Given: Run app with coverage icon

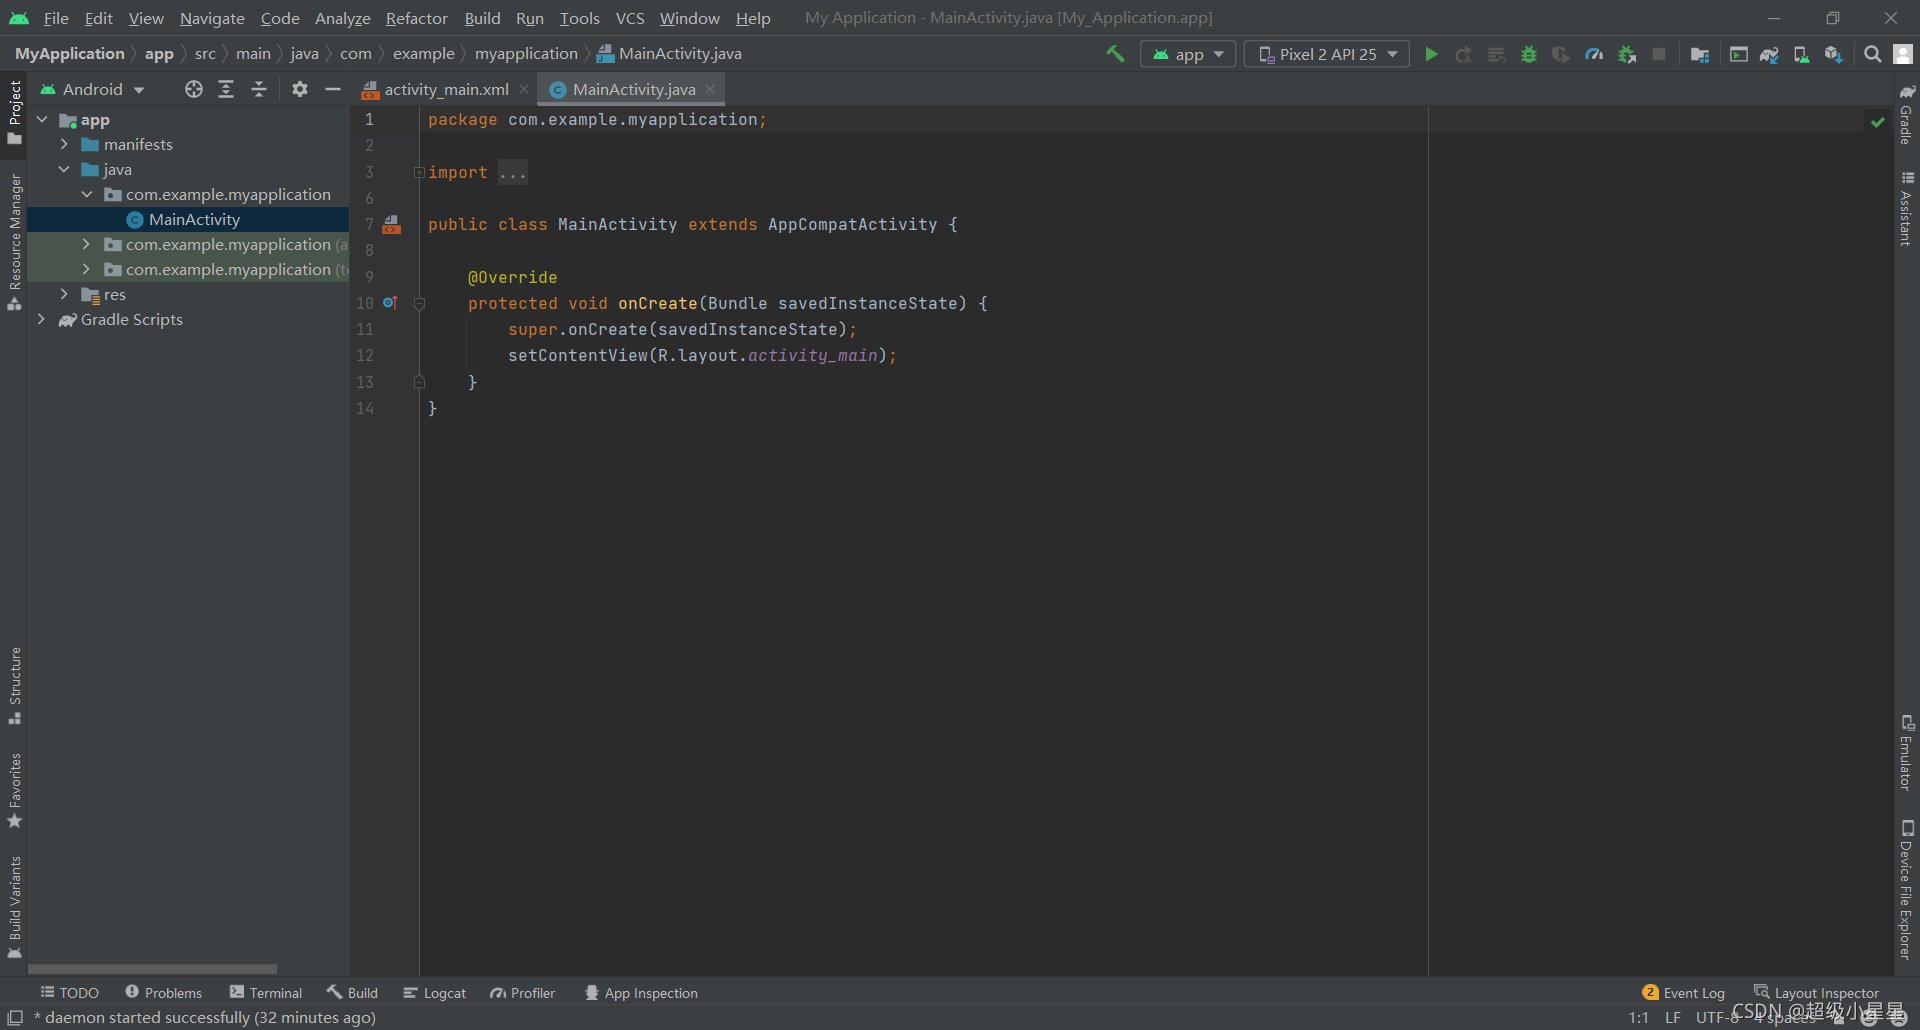Looking at the screenshot, I should coord(1561,54).
